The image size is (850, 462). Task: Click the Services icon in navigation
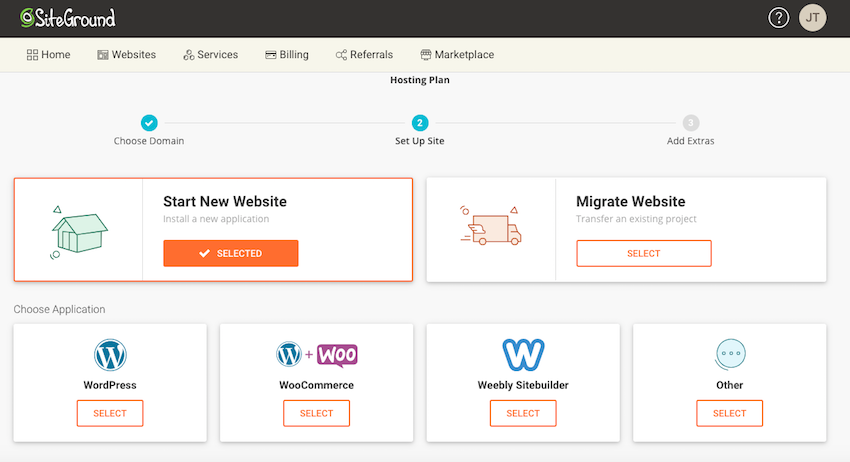189,55
